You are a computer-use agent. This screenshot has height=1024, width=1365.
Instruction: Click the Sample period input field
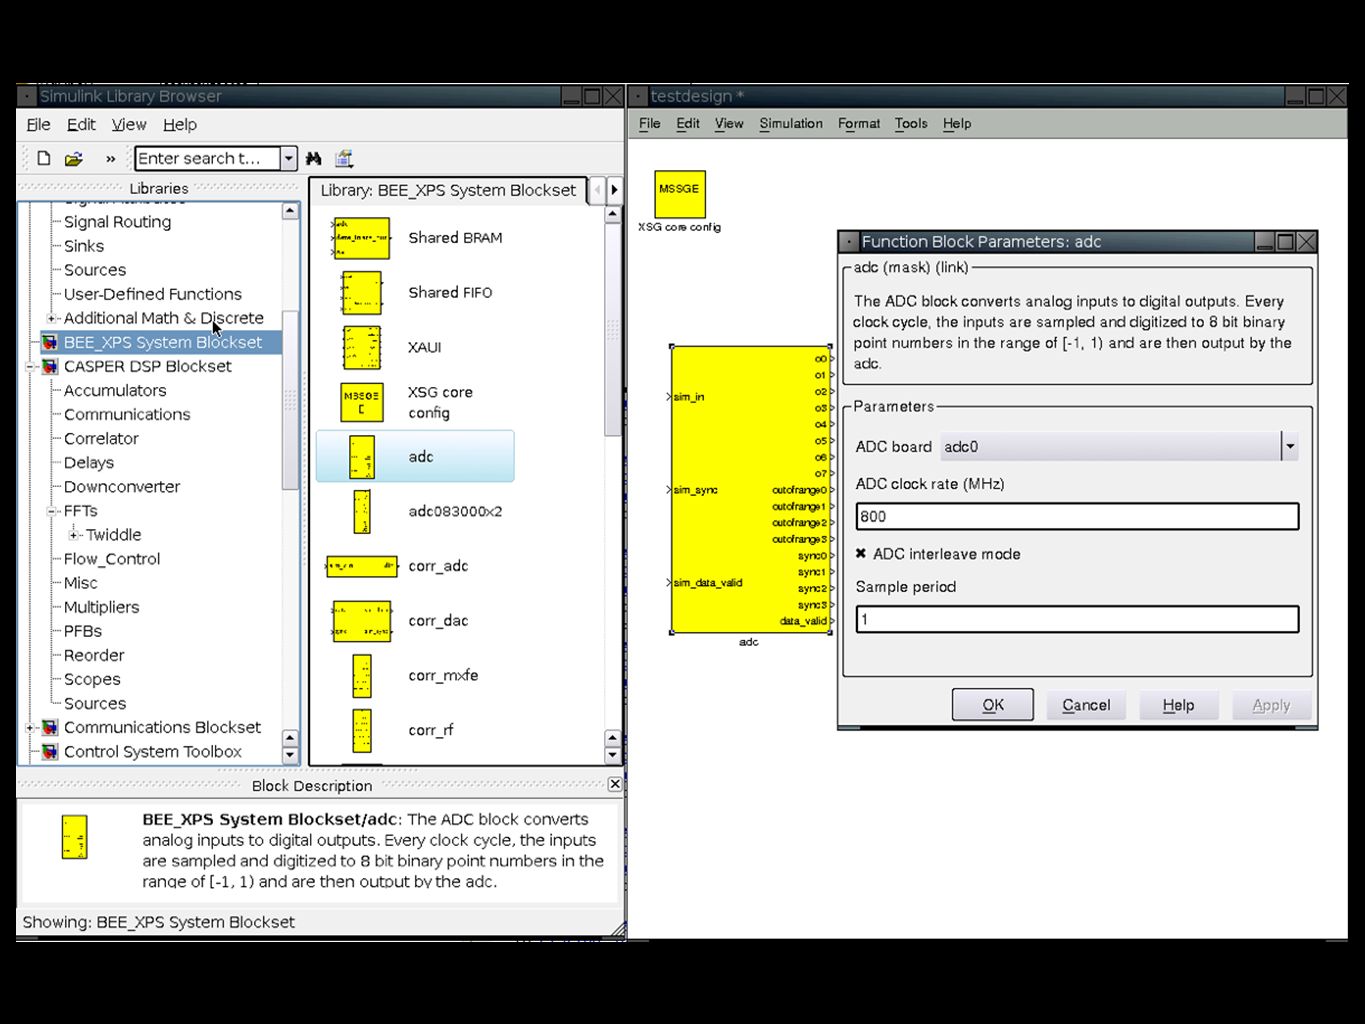[x=1077, y=619]
